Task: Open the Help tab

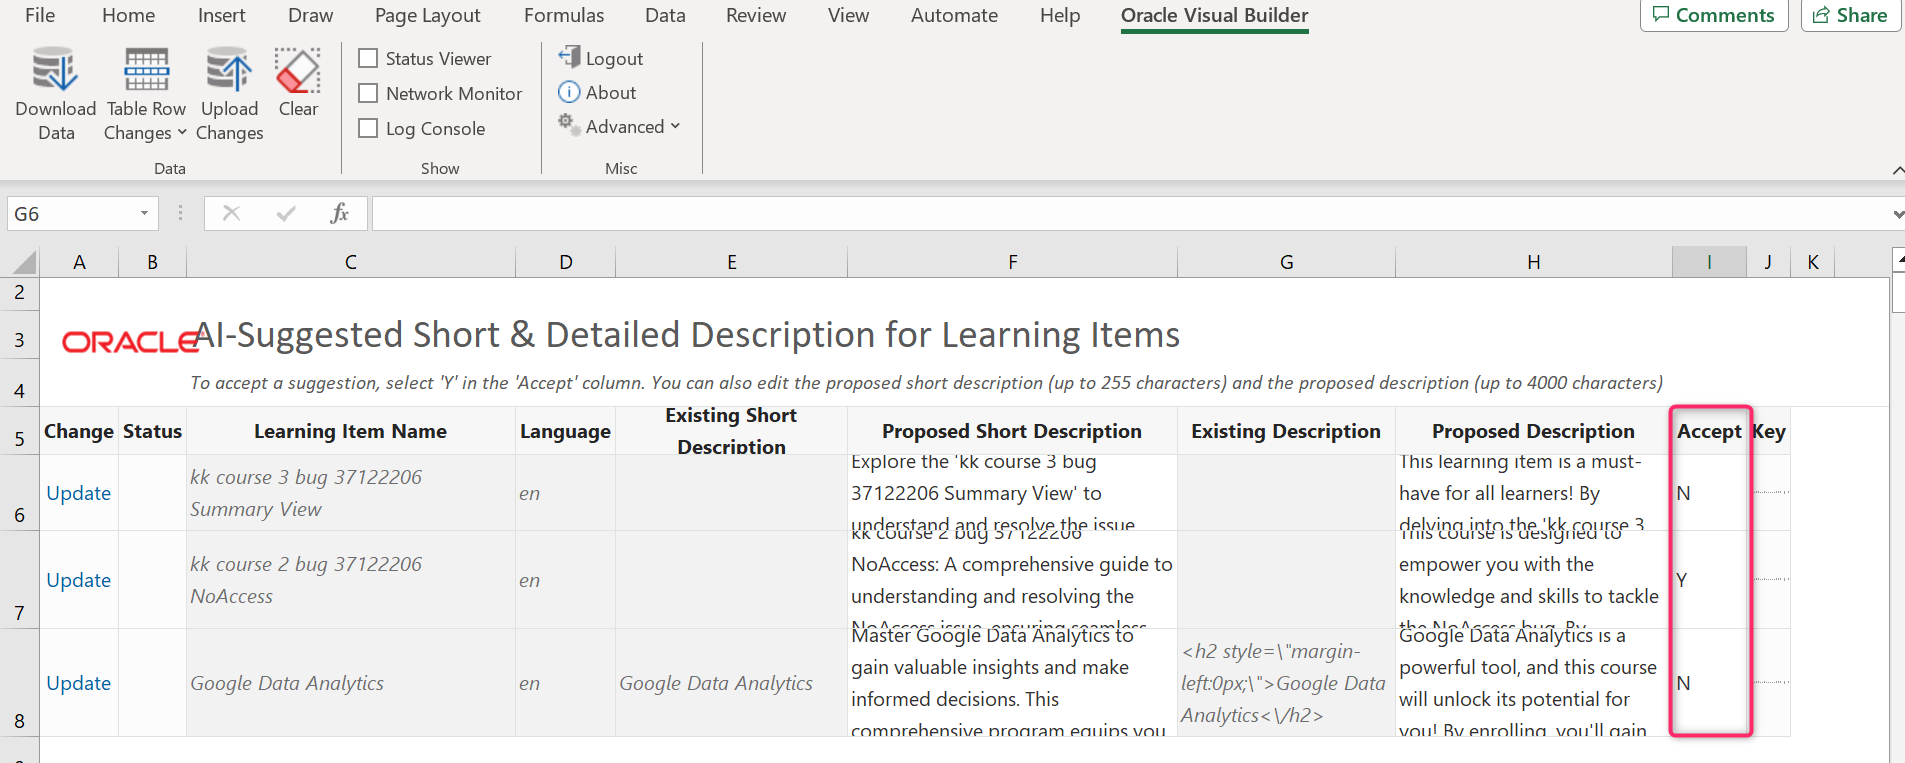Action: click(x=1060, y=15)
